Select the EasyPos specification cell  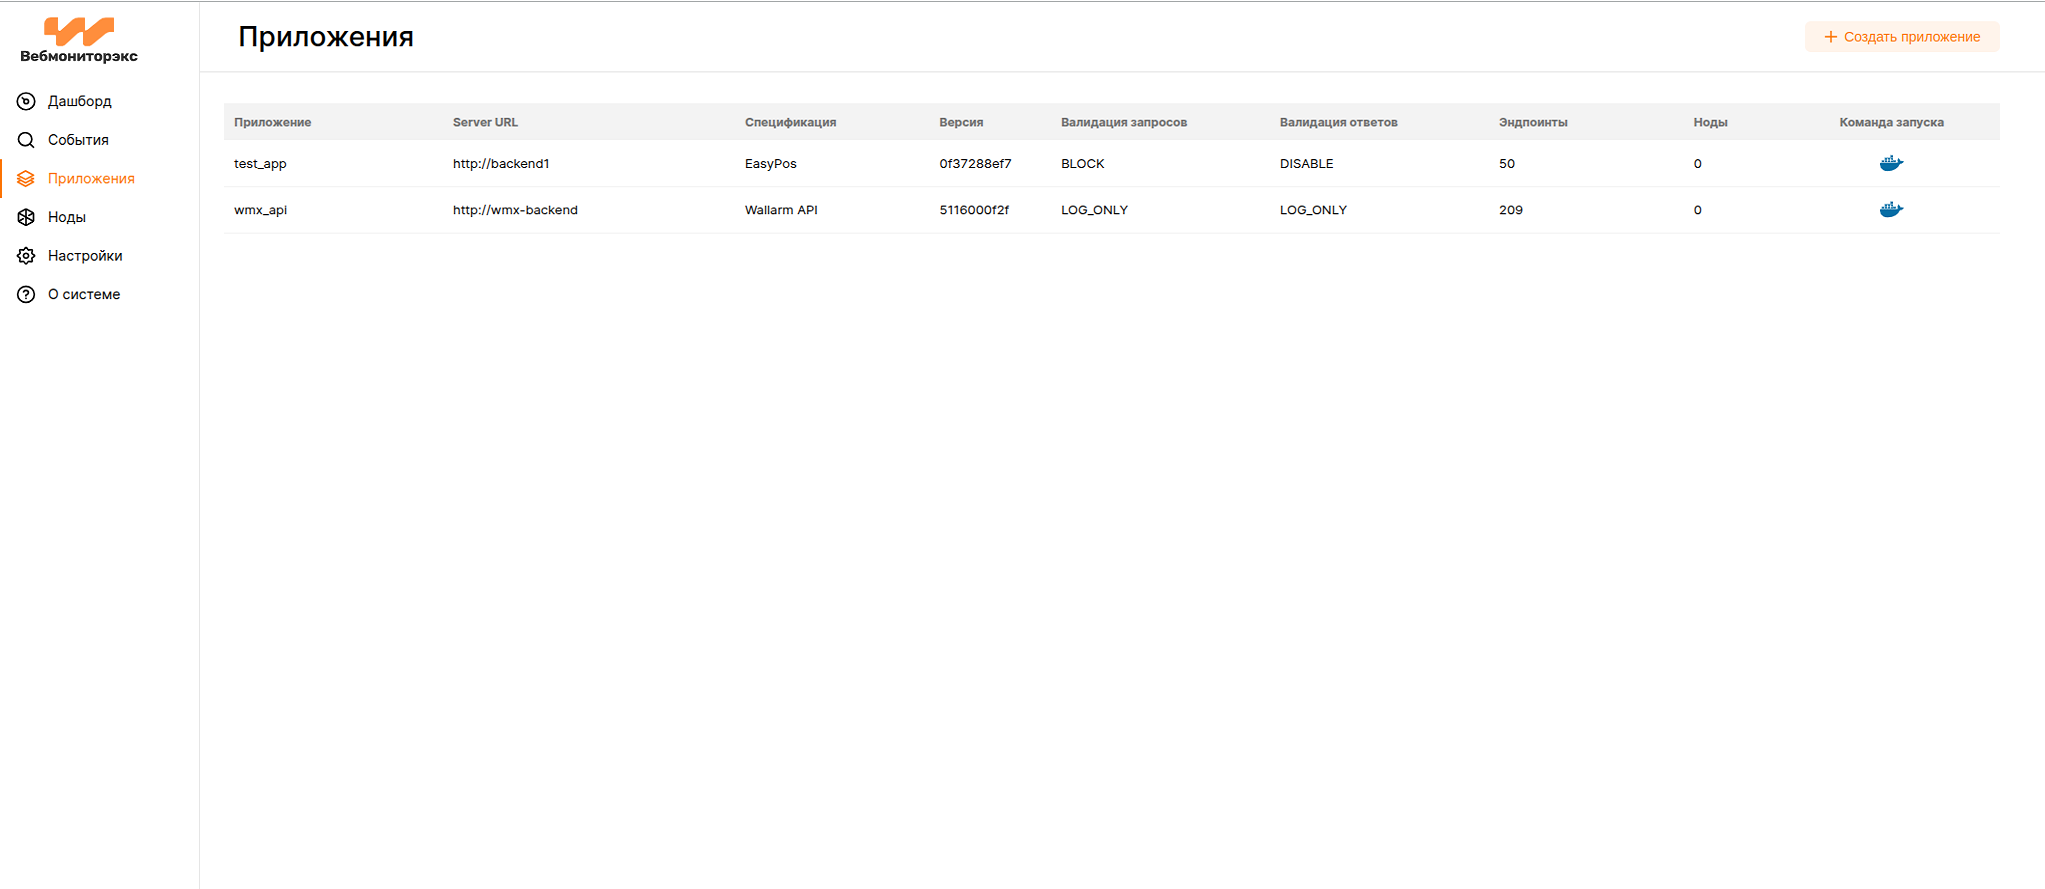[770, 164]
